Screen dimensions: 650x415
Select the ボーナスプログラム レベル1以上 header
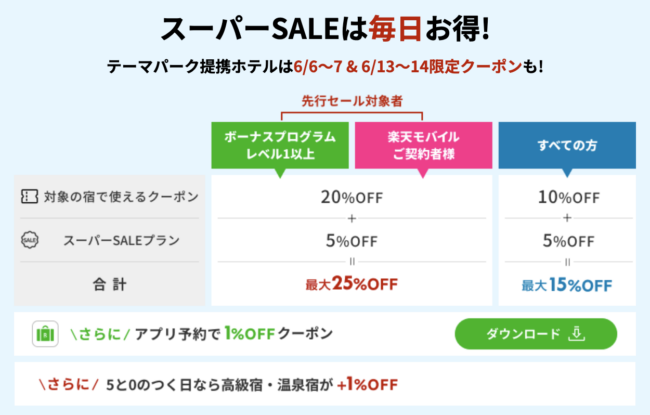click(280, 146)
